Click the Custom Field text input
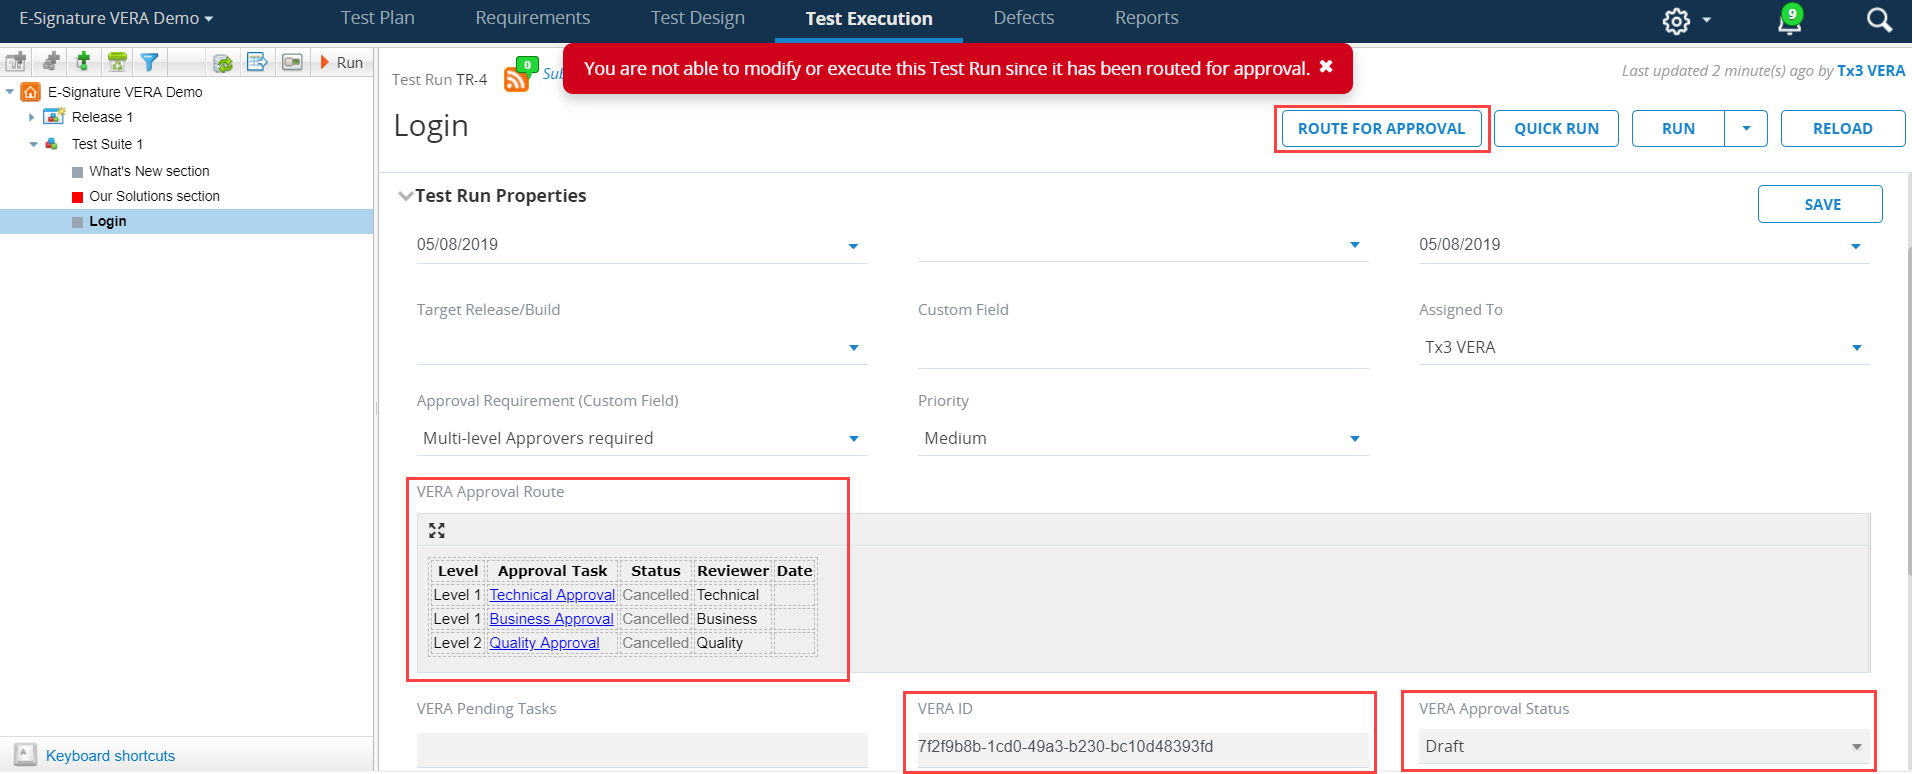The height and width of the screenshot is (774, 1912). pyautogui.click(x=1142, y=348)
